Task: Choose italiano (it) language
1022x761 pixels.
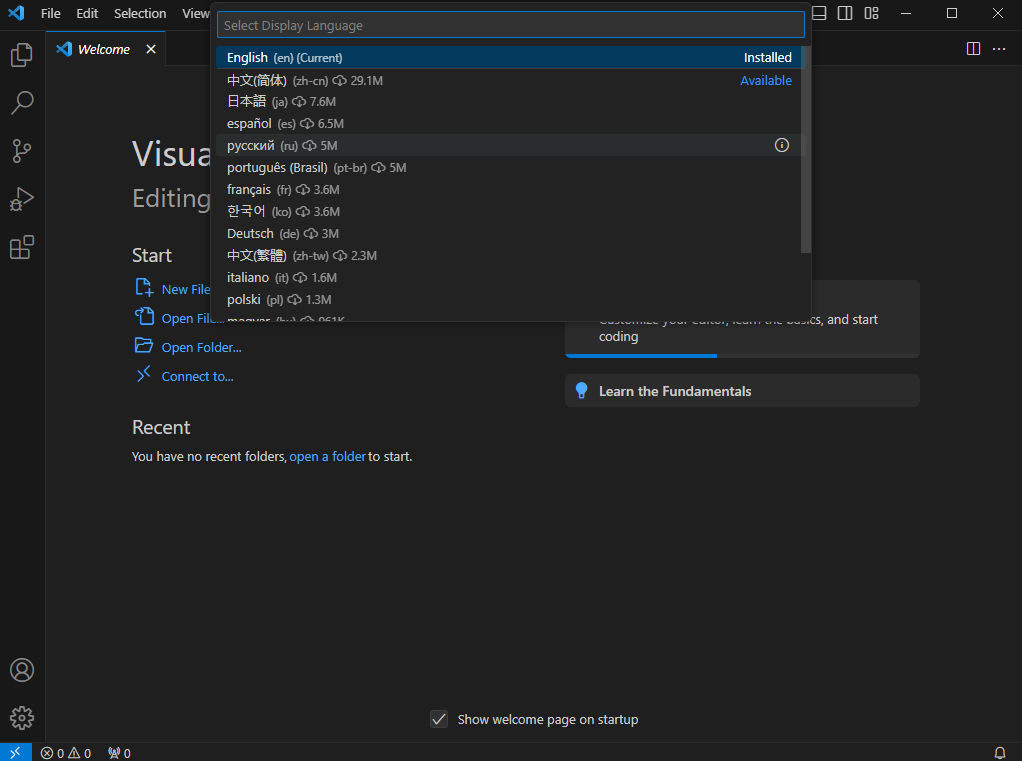Action: [x=508, y=278]
